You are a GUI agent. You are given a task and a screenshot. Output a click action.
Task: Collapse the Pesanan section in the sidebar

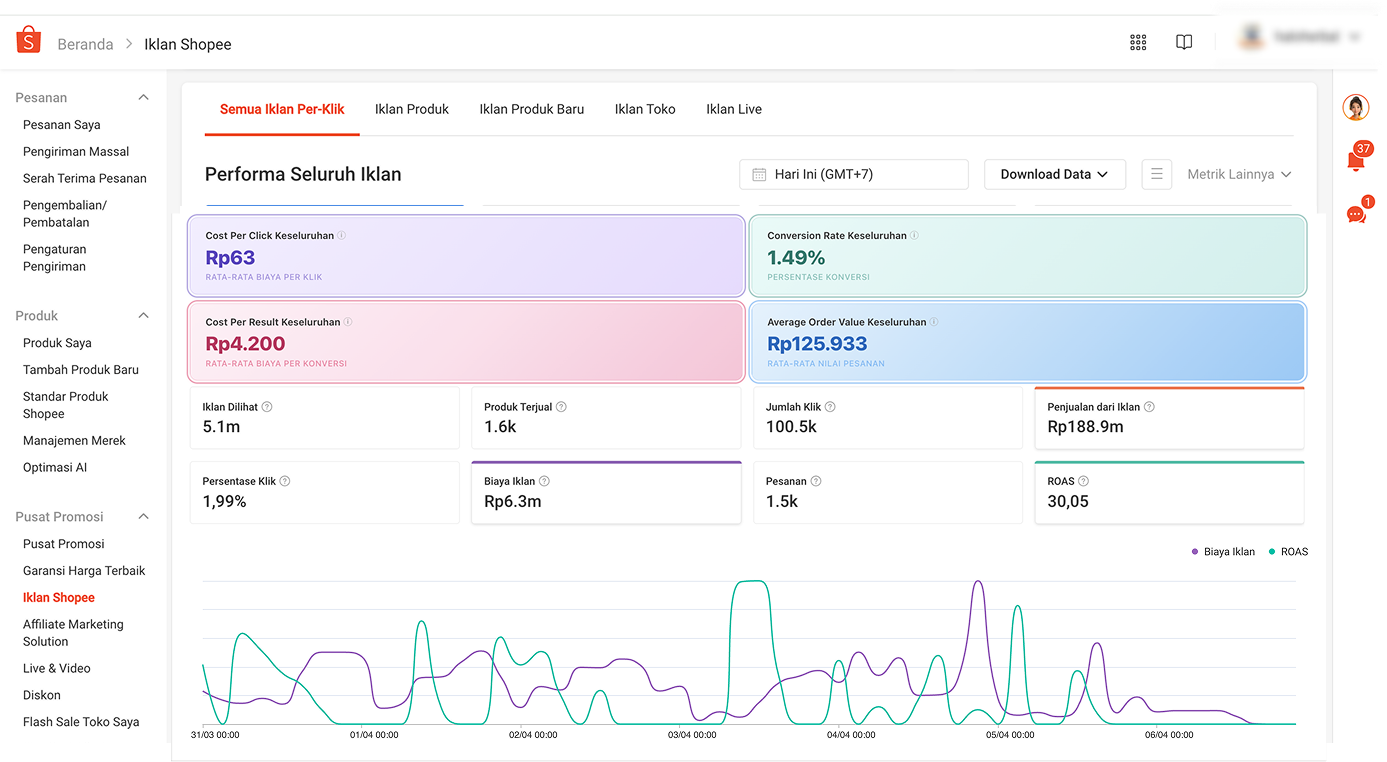(143, 97)
